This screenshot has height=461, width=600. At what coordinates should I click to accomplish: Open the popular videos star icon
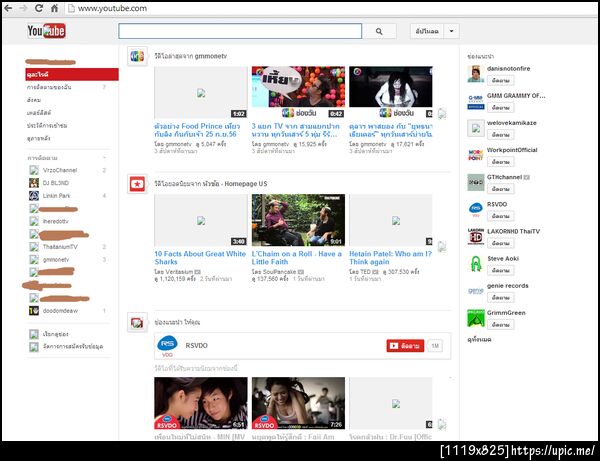point(137,184)
